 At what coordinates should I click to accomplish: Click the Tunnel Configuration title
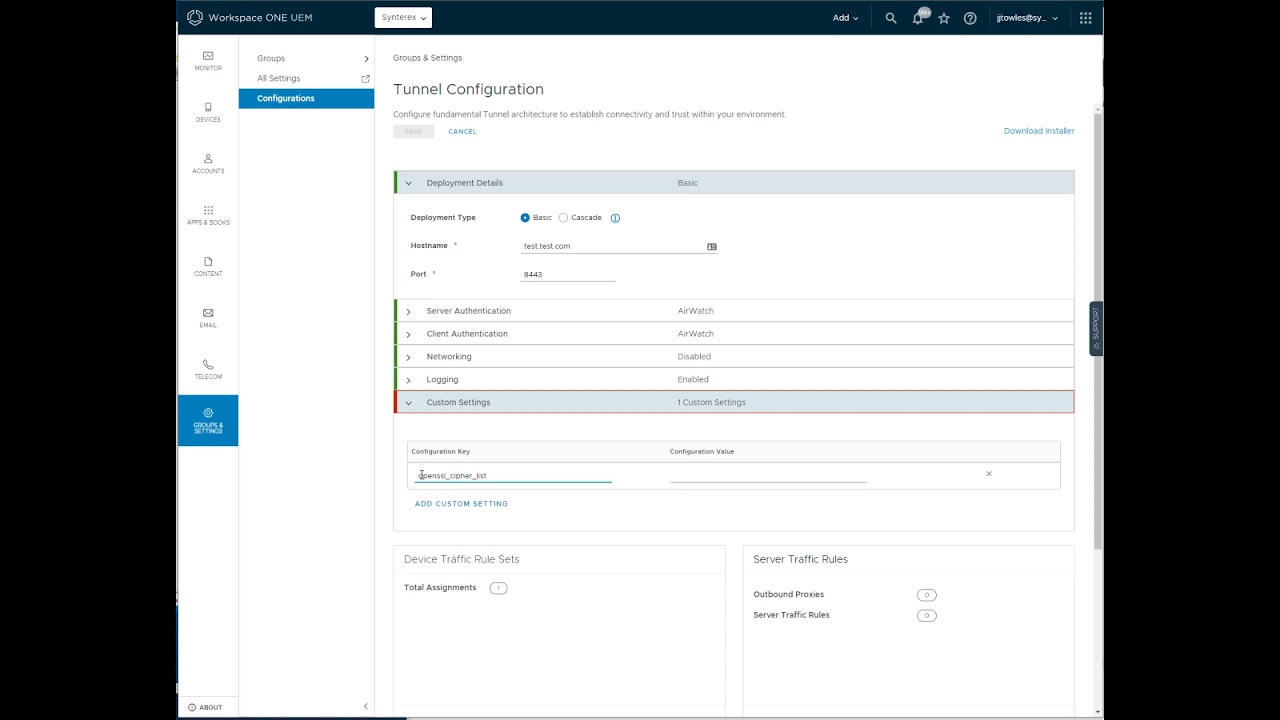pos(468,89)
